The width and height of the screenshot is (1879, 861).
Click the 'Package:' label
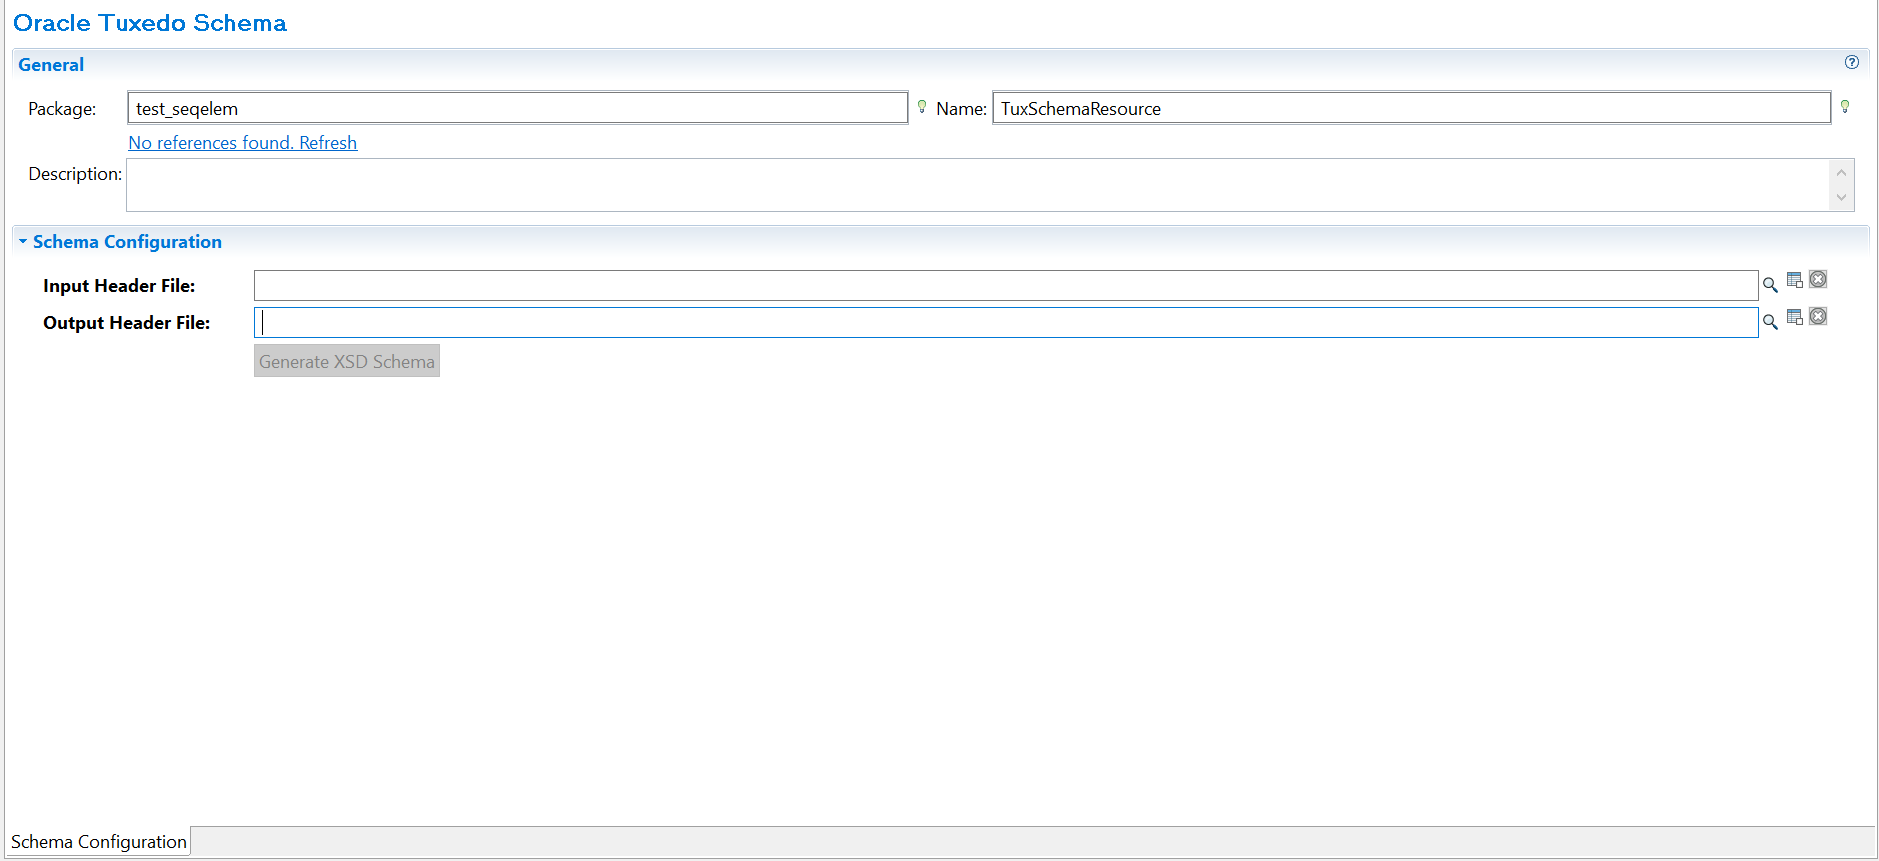62,109
